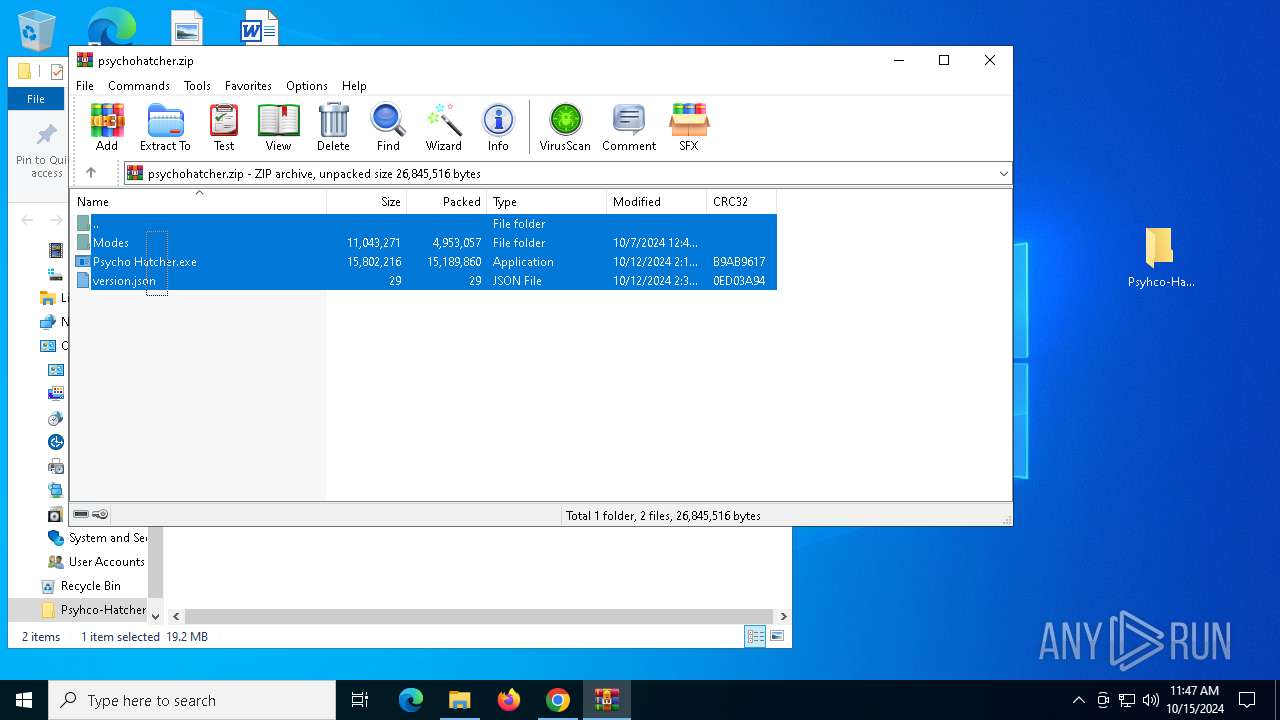Open Word document desktop icon
Viewport: 1280px width, 720px height.
pos(259,28)
